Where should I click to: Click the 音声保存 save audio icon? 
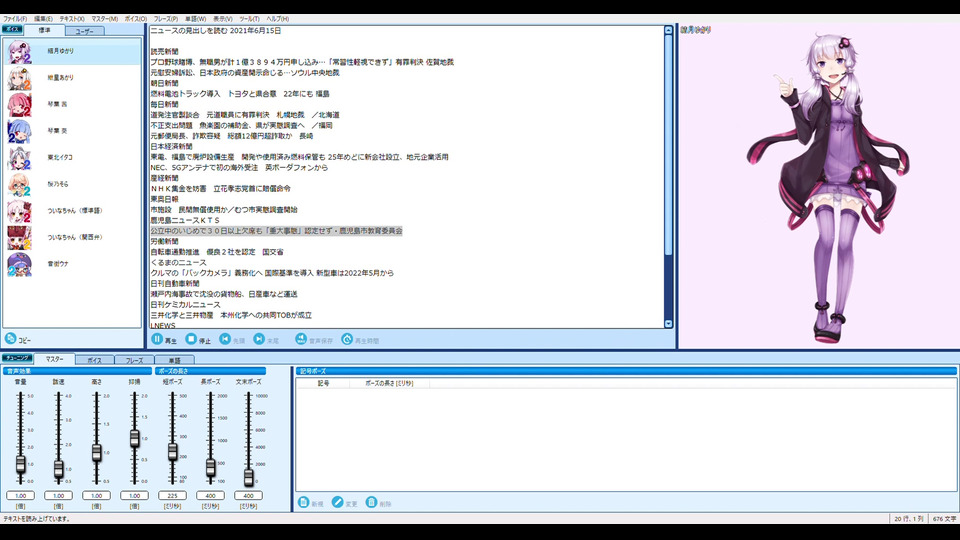click(301, 339)
